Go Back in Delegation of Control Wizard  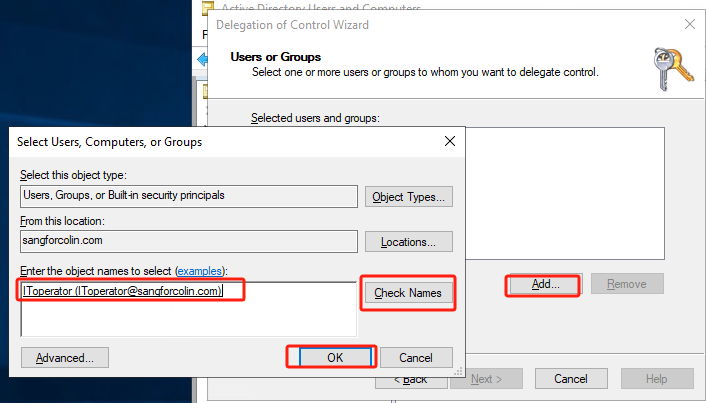411,379
